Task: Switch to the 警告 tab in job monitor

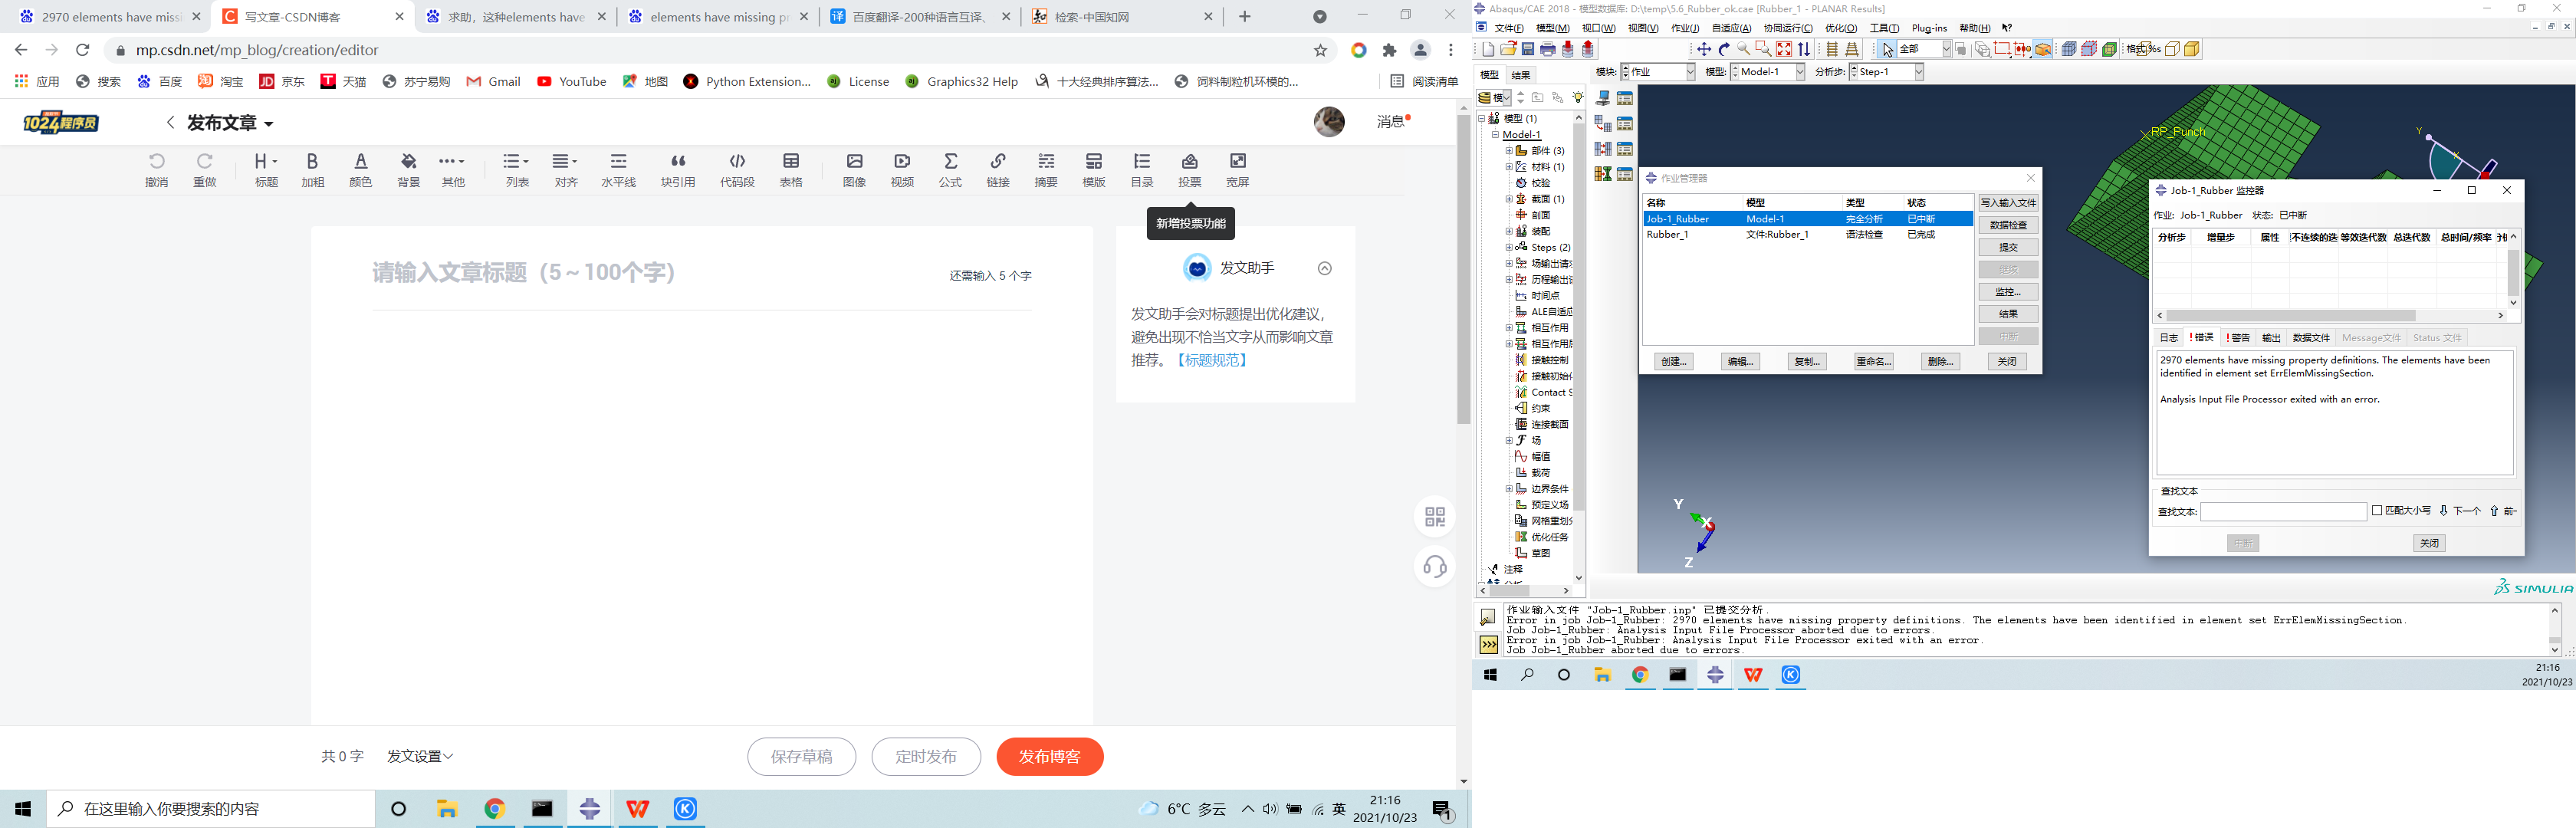Action: pyautogui.click(x=2238, y=337)
